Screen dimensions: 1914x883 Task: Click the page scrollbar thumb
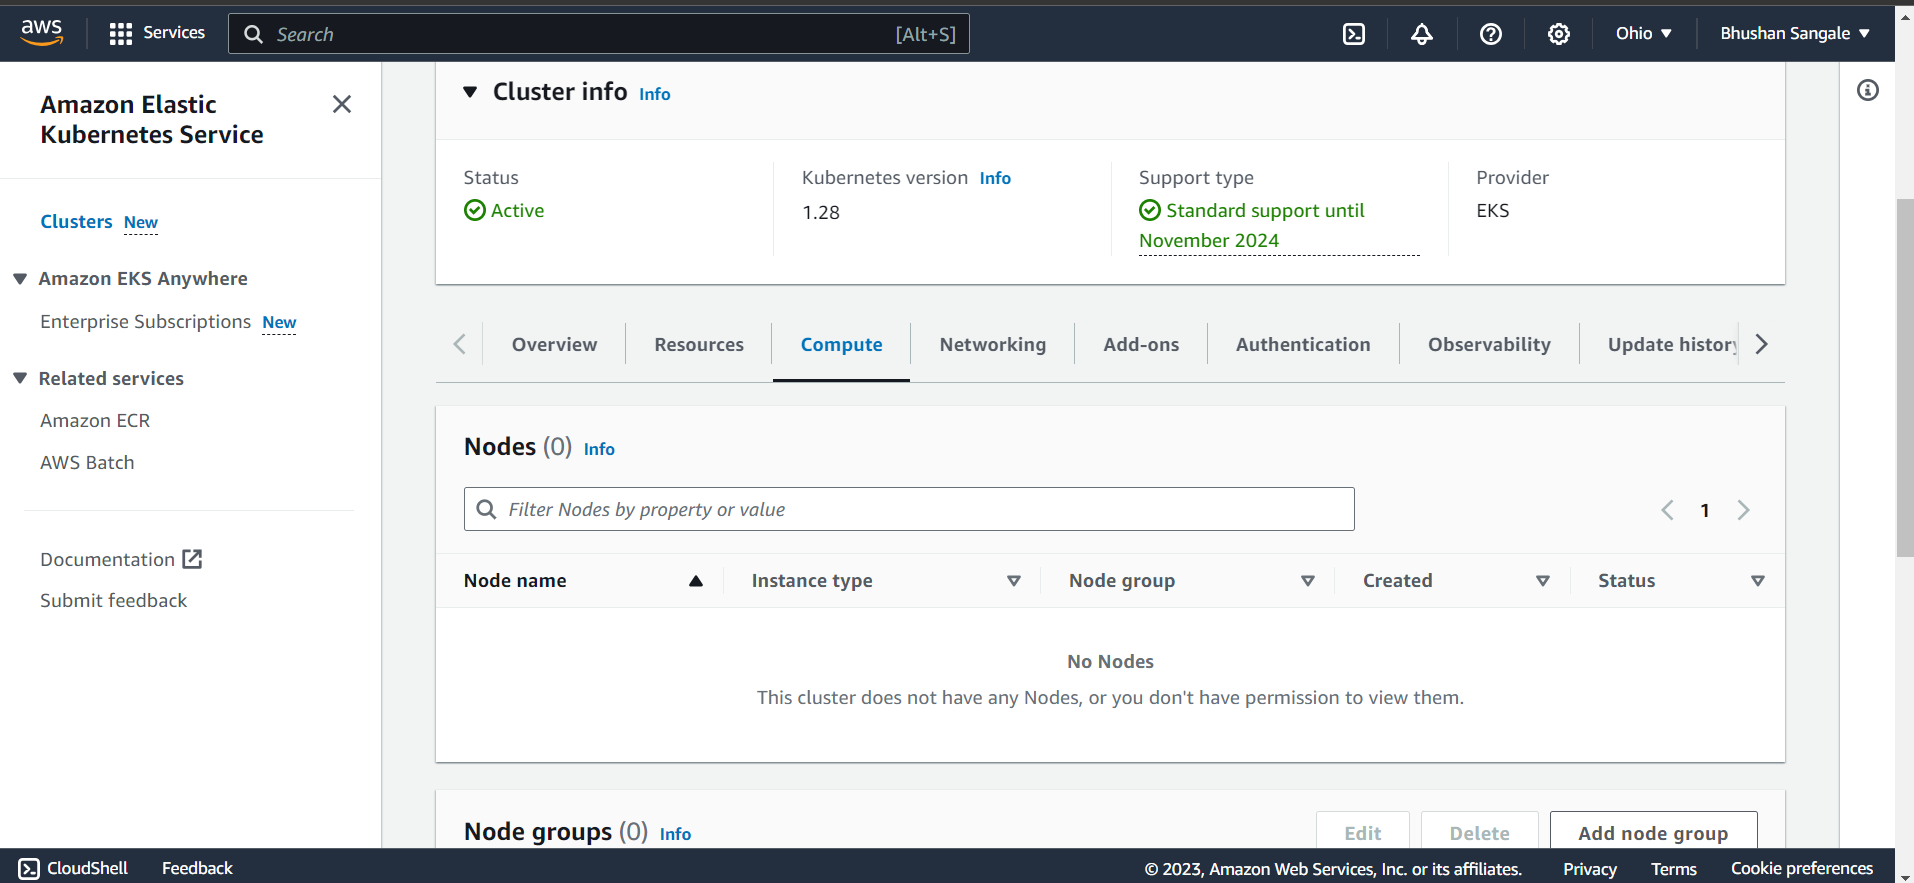pyautogui.click(x=1904, y=378)
